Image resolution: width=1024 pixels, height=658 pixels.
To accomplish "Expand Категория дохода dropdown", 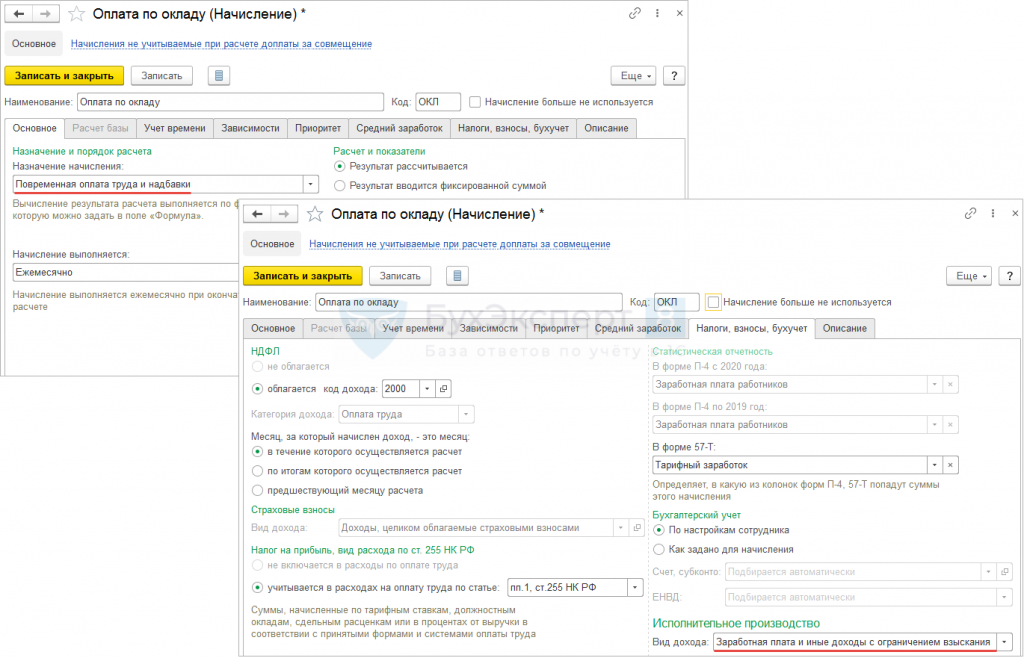I will (466, 414).
